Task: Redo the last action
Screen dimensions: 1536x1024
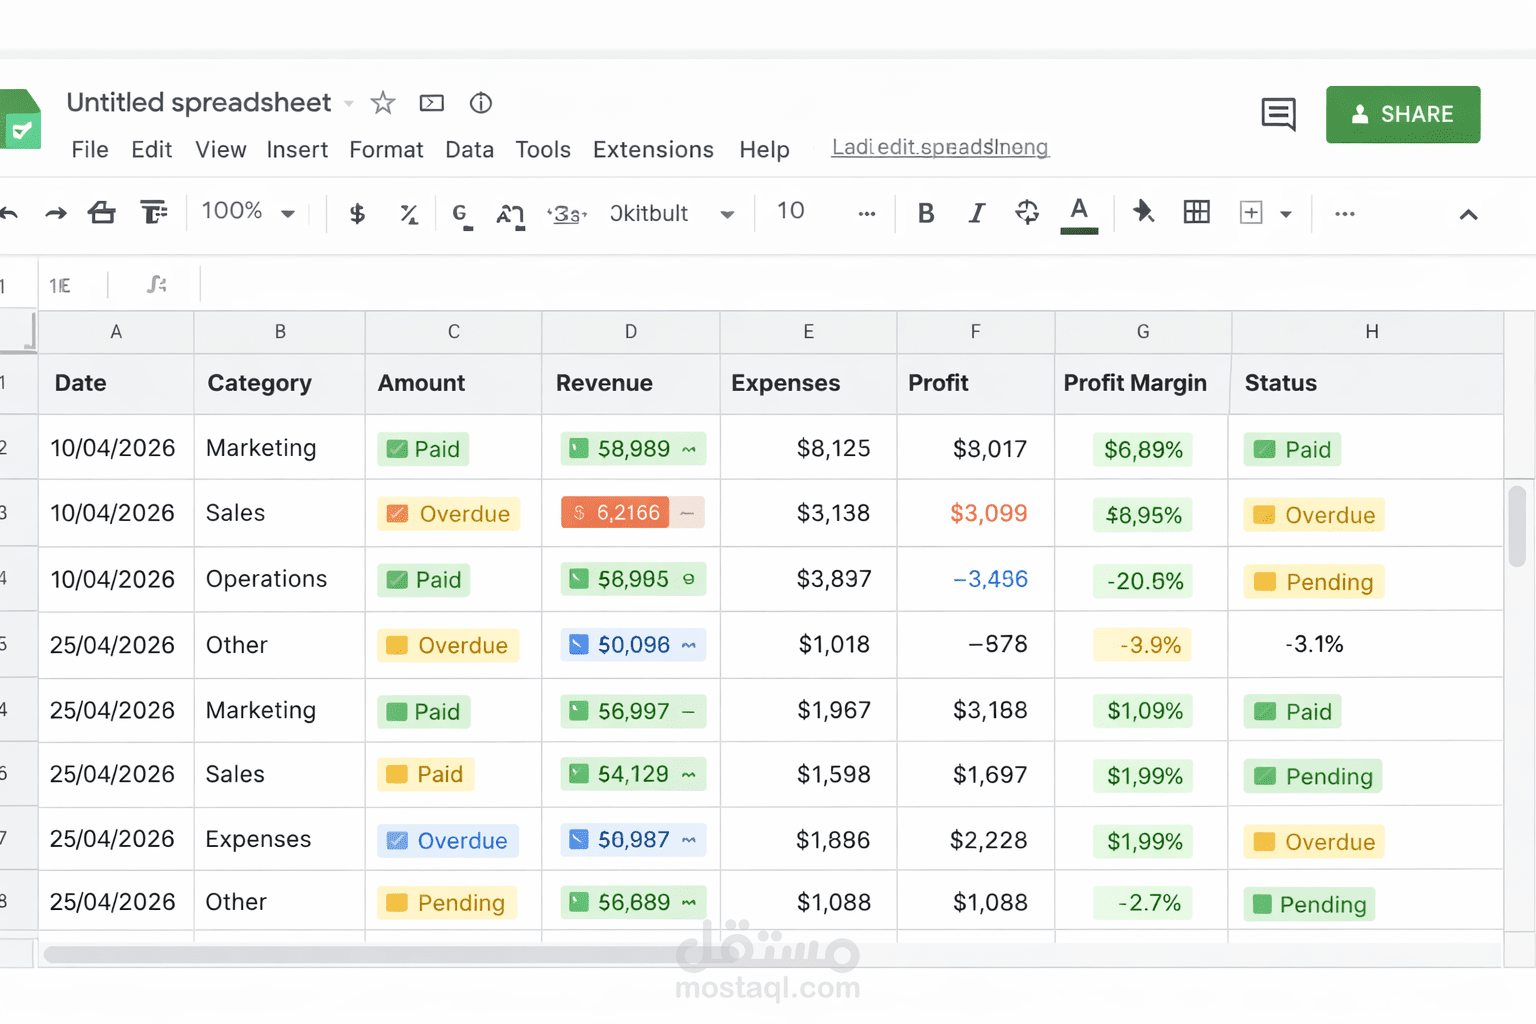Action: pyautogui.click(x=56, y=213)
